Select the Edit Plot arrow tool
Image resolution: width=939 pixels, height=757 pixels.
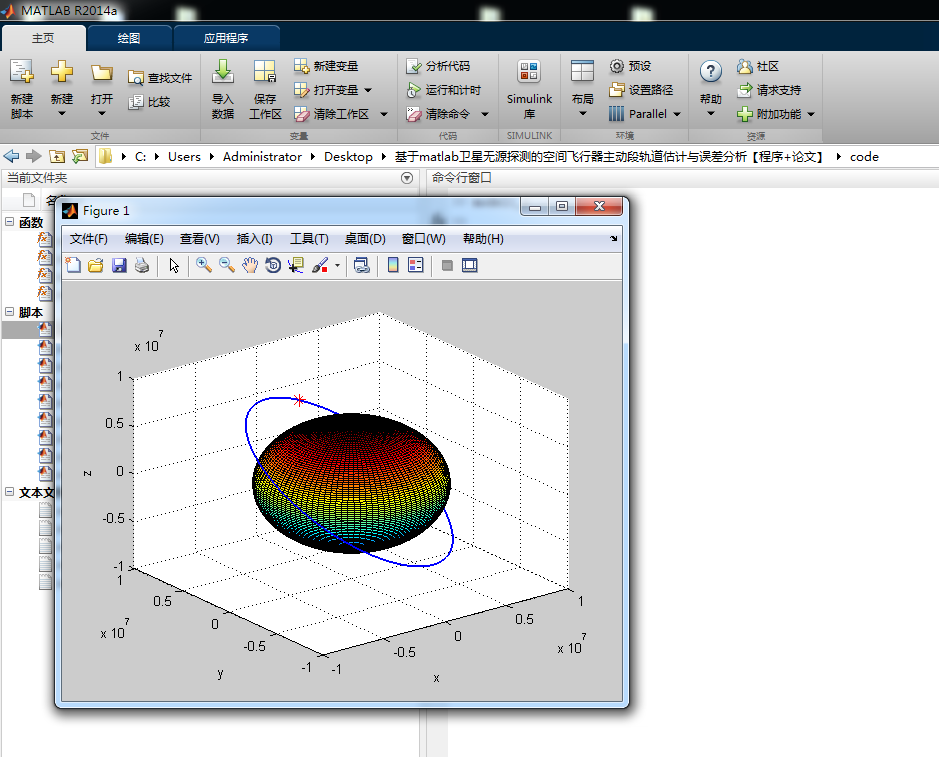(174, 265)
